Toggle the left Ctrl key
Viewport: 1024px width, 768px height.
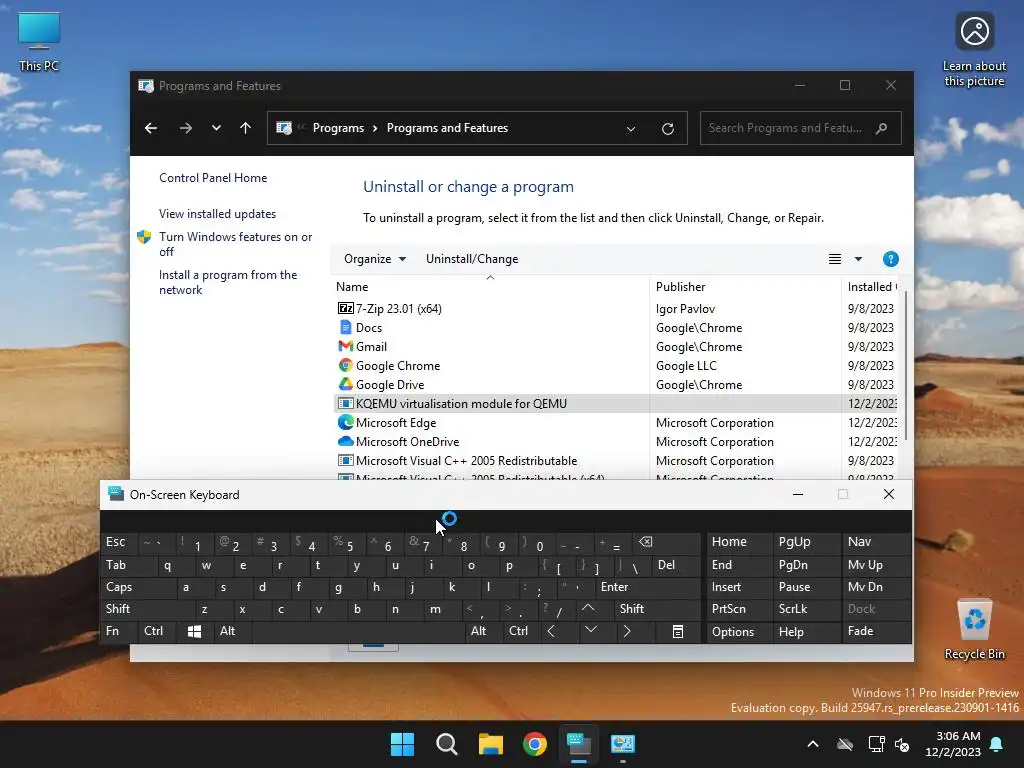(x=159, y=631)
